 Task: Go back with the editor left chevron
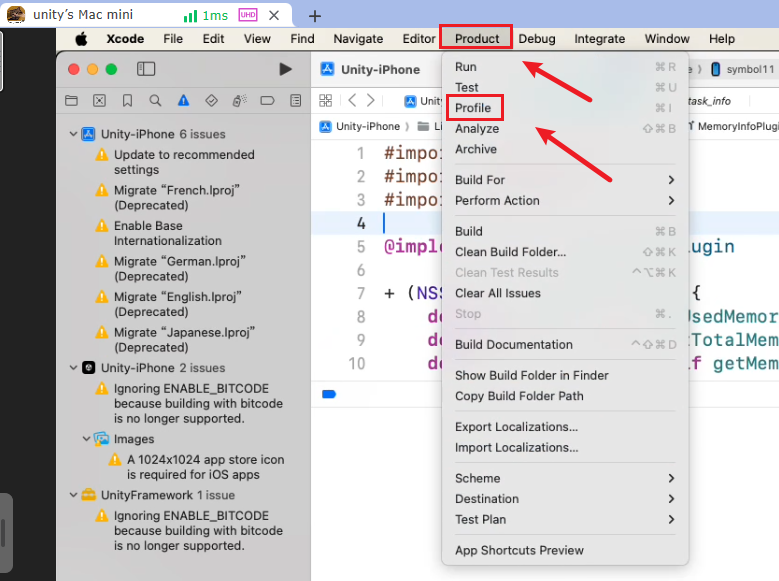point(352,100)
